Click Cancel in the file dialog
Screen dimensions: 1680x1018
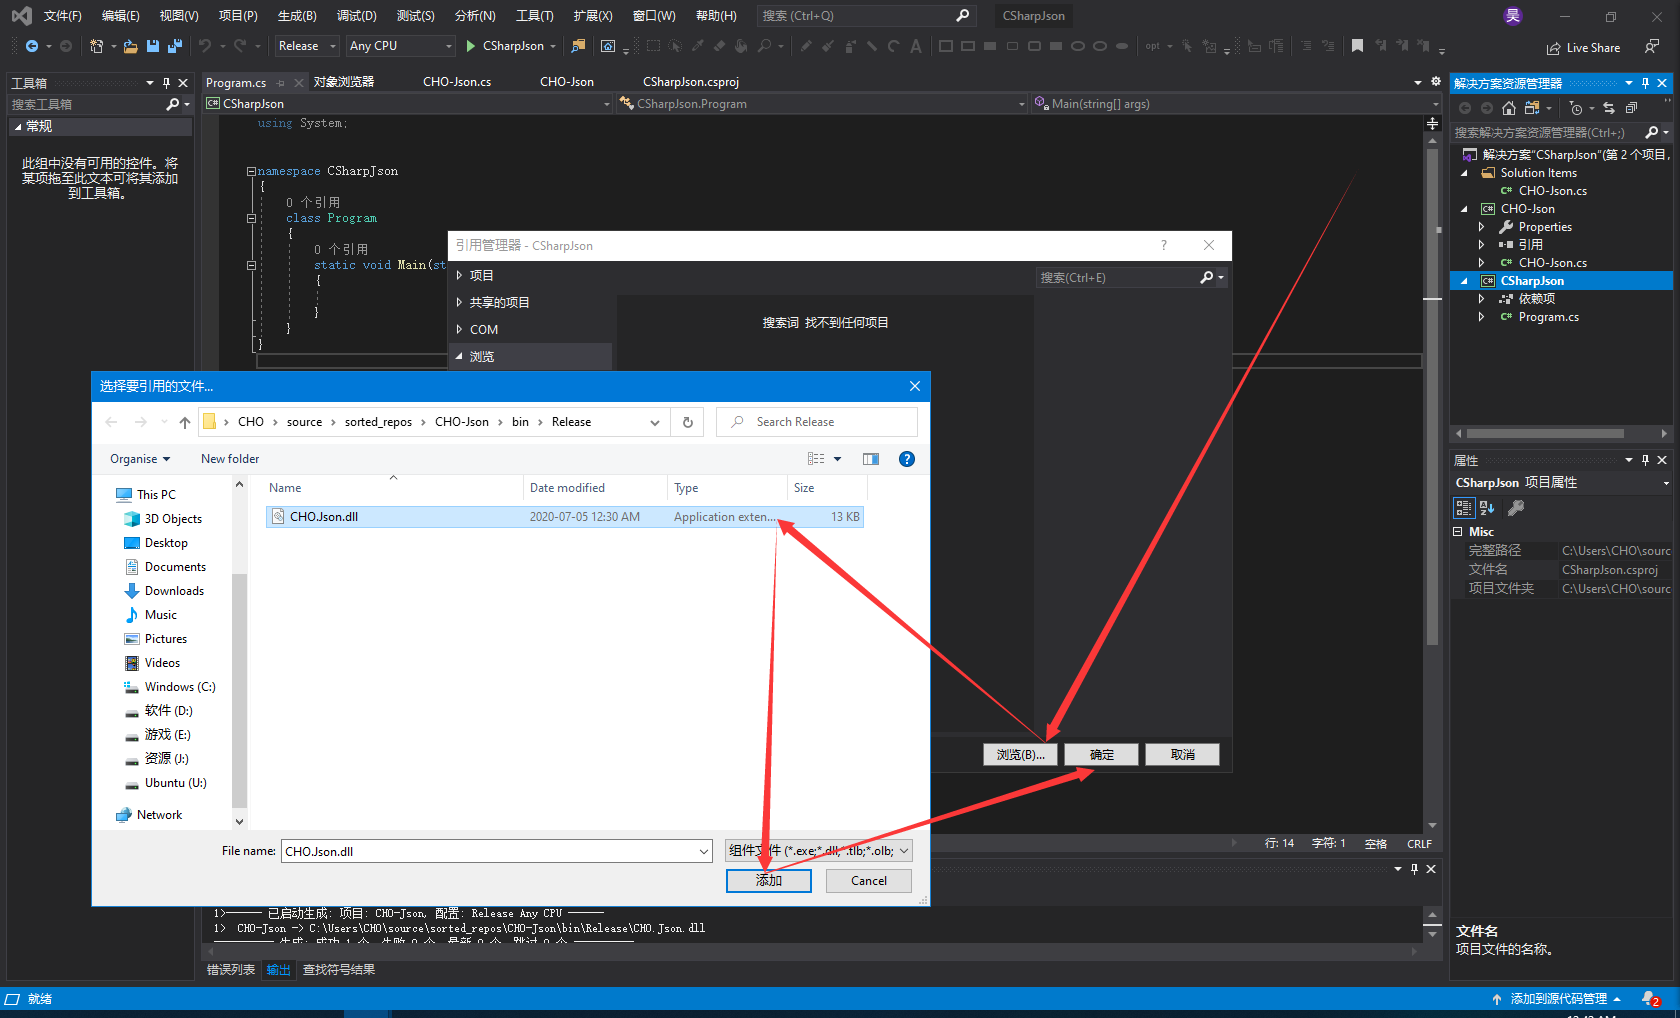coord(869,881)
